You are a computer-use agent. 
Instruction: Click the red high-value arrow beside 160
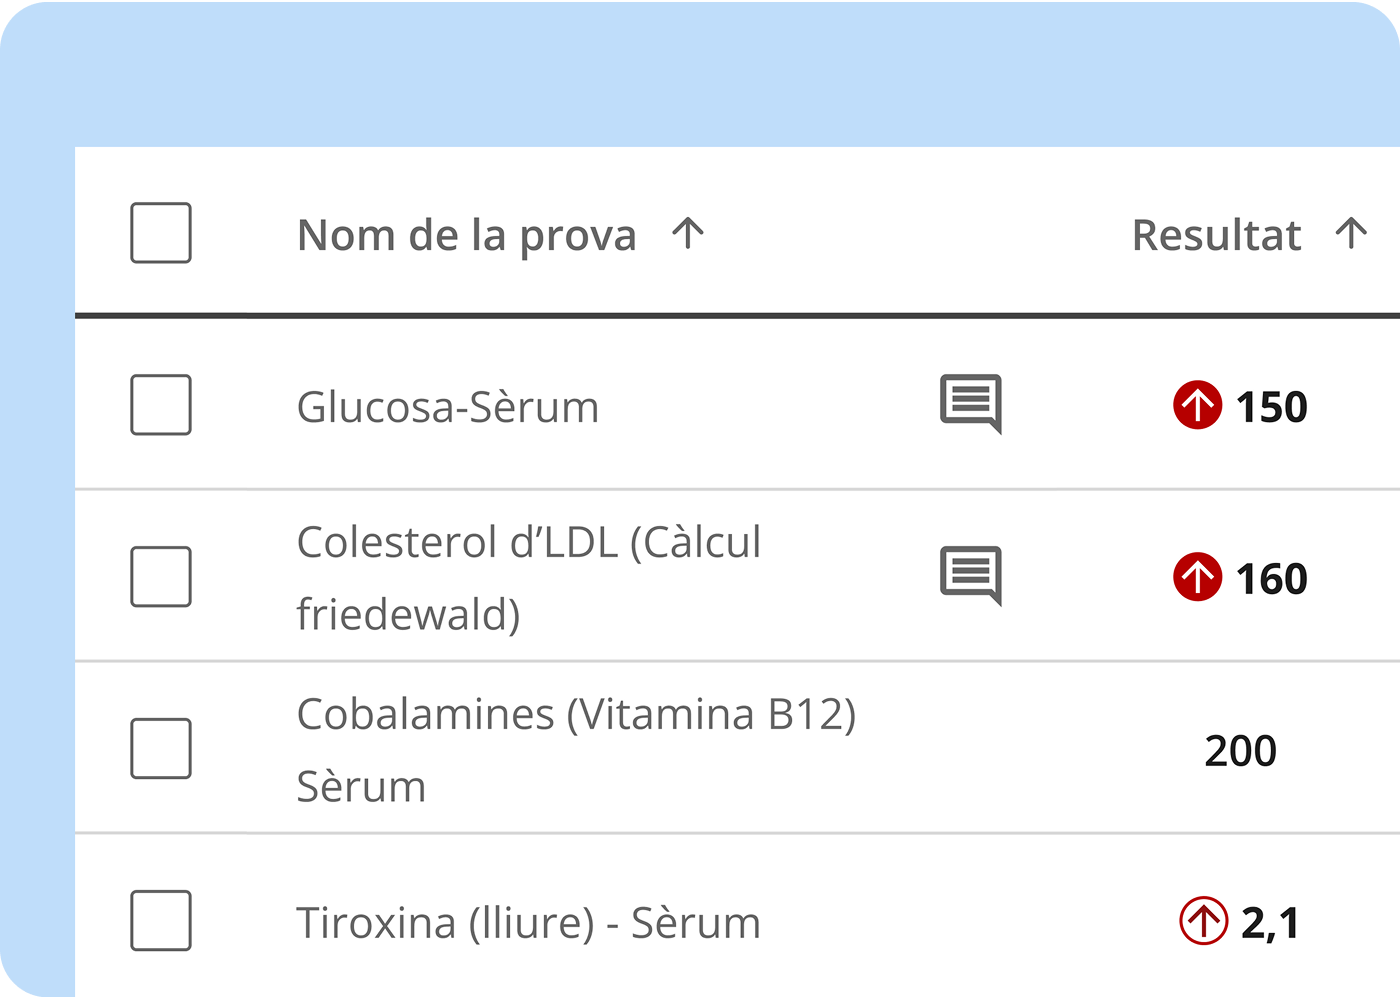pyautogui.click(x=1197, y=577)
